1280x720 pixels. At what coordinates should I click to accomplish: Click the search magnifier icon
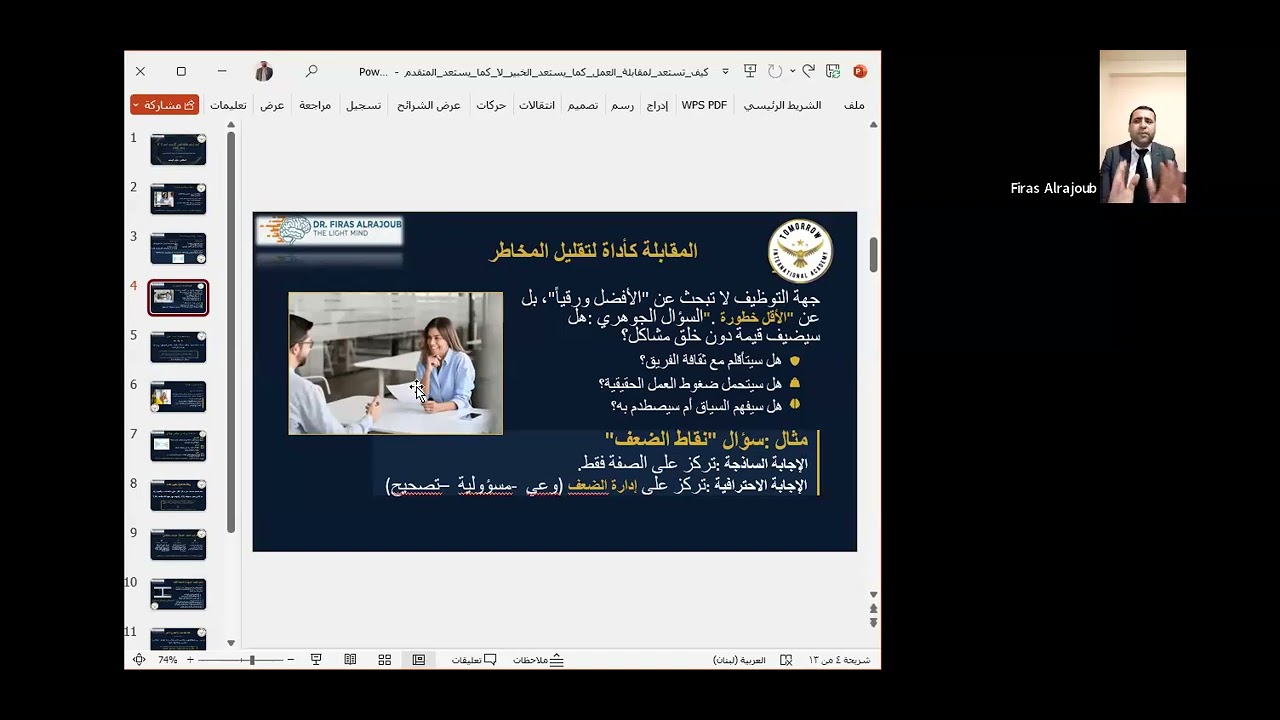coord(312,71)
